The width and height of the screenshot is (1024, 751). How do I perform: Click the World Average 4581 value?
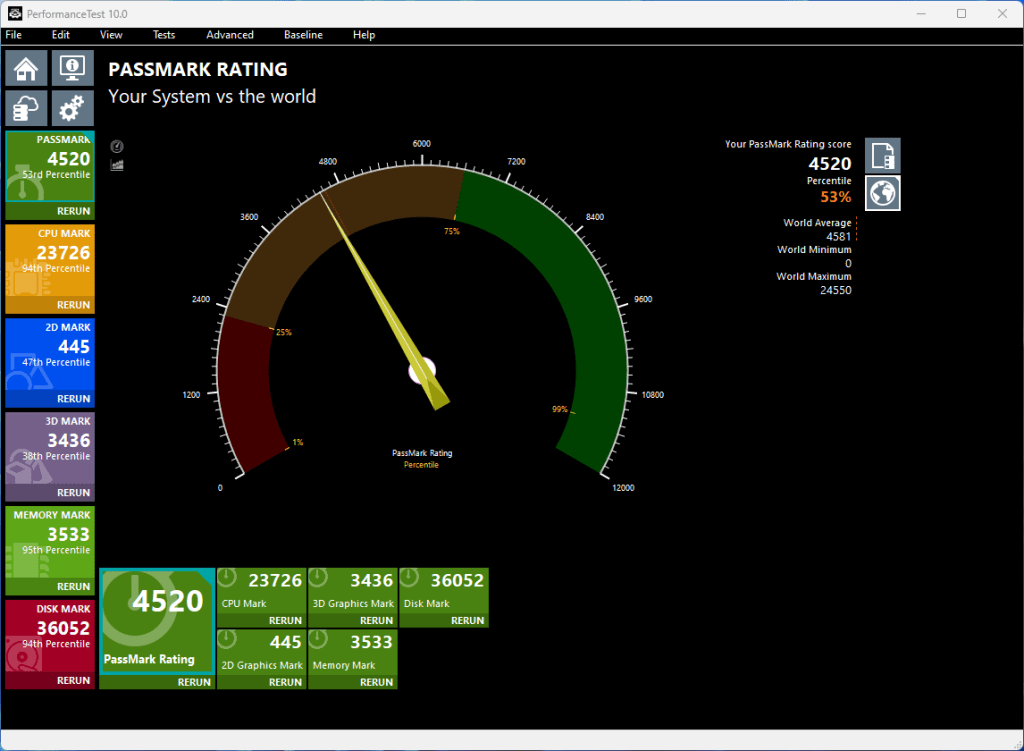click(839, 236)
